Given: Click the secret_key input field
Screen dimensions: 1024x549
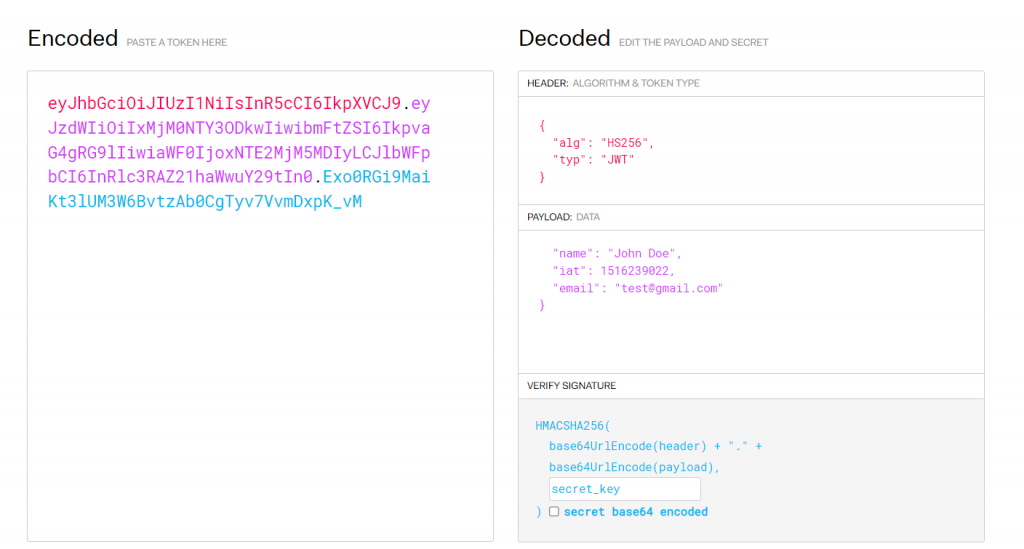Looking at the screenshot, I should pos(624,489).
